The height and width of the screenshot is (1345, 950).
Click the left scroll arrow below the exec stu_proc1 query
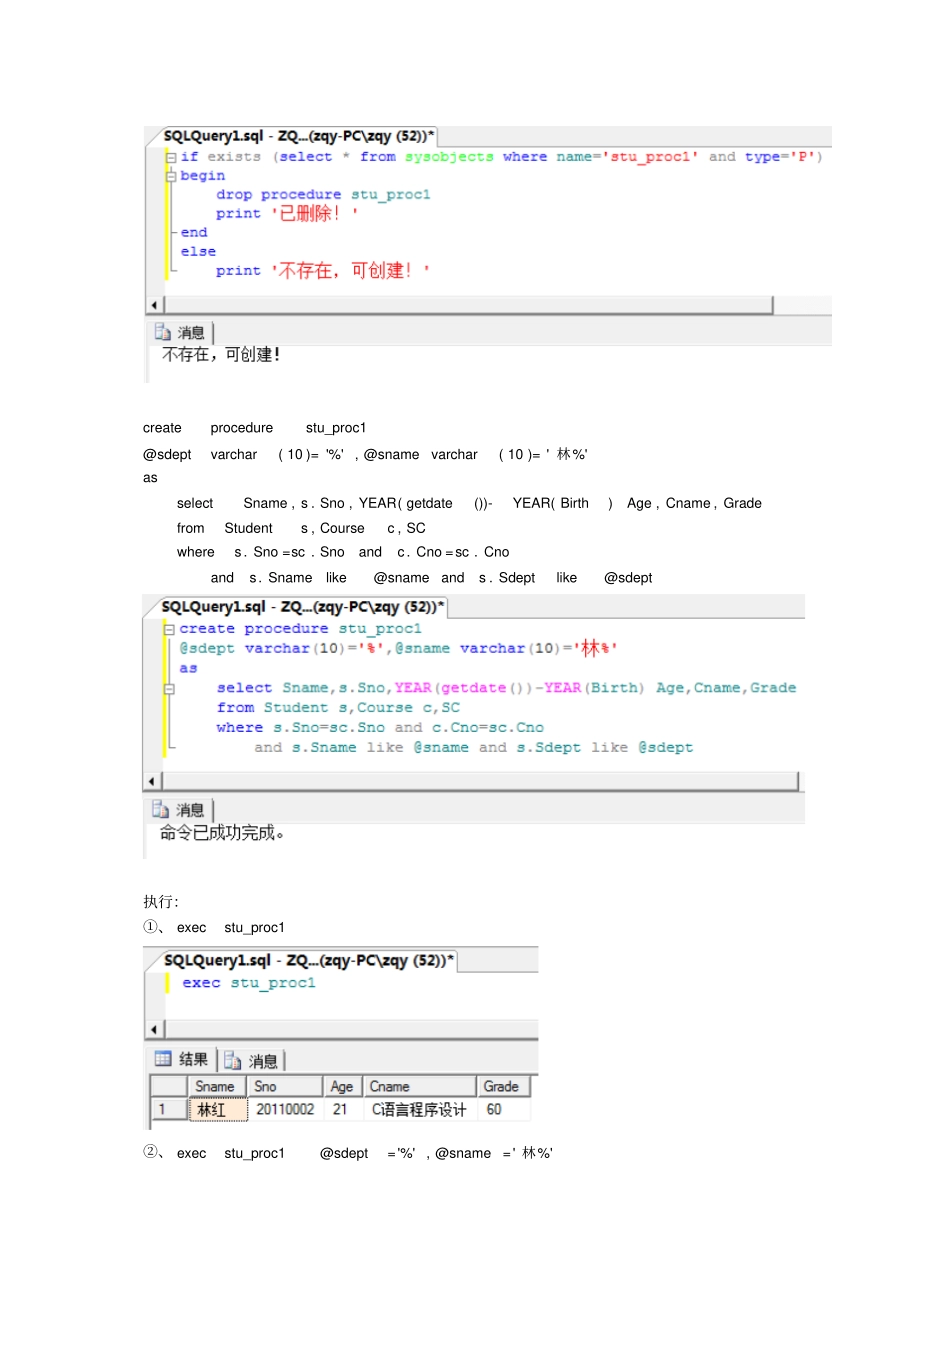pyautogui.click(x=154, y=1029)
